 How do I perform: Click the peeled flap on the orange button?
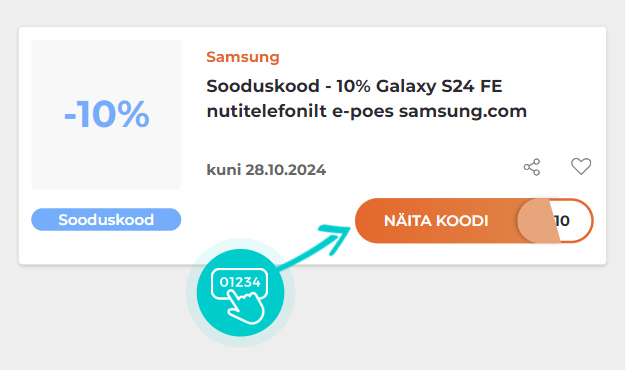tap(539, 221)
